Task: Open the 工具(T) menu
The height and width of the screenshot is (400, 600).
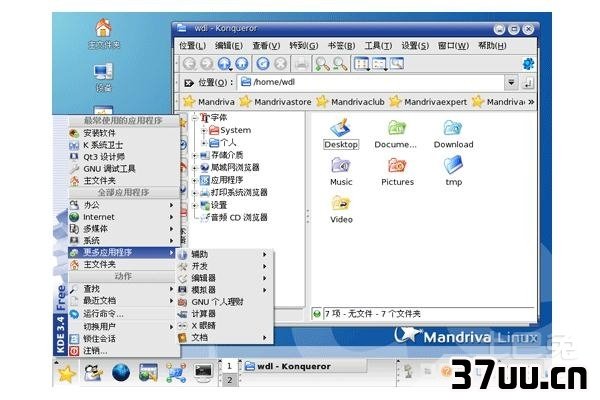Action: click(x=378, y=46)
